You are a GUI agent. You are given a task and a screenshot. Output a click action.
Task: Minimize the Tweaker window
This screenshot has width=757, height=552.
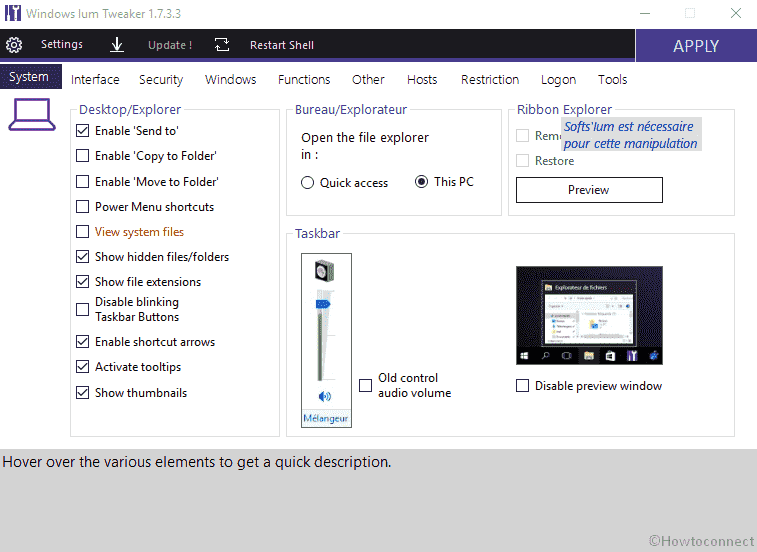click(x=645, y=13)
